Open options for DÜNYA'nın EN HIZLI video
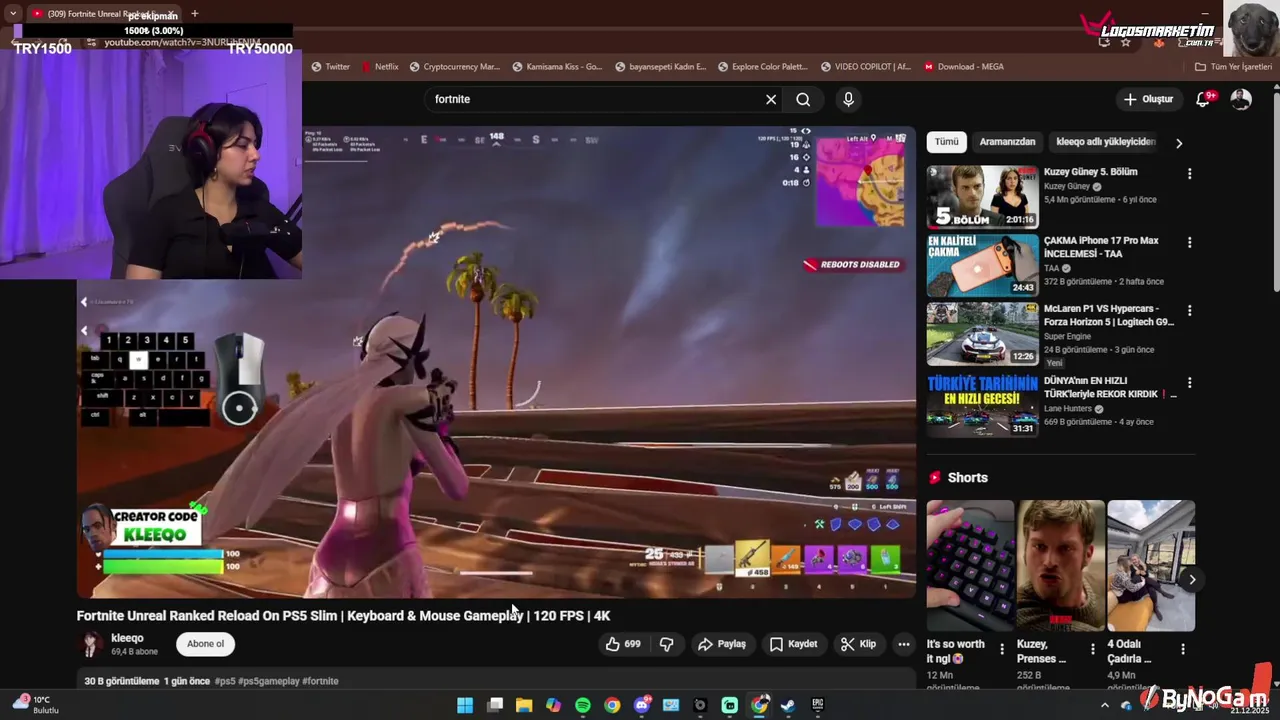Image resolution: width=1280 pixels, height=720 pixels. click(1189, 383)
